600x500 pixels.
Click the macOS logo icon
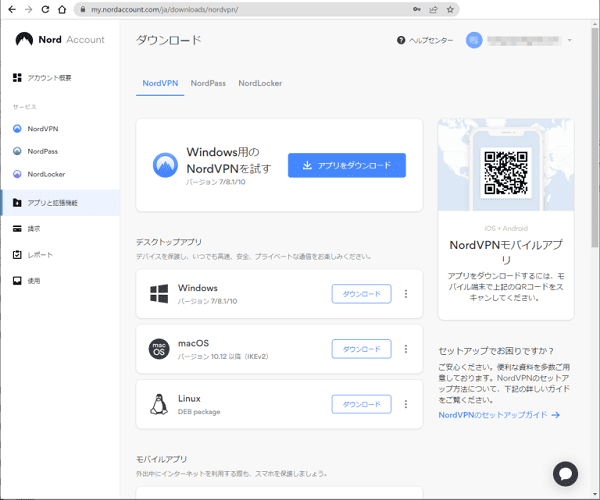coord(159,349)
